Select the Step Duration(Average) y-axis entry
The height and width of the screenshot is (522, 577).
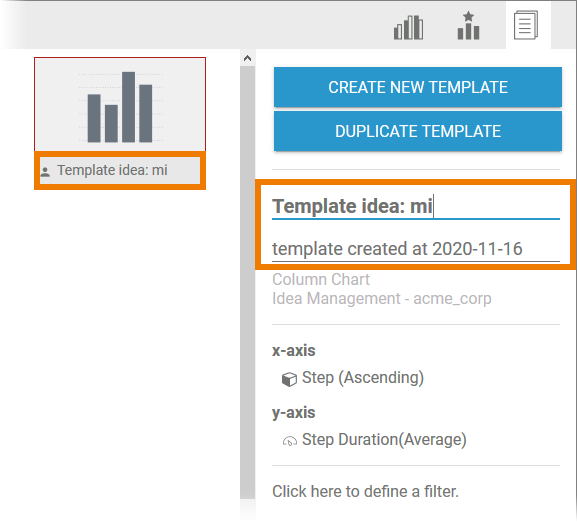point(384,440)
